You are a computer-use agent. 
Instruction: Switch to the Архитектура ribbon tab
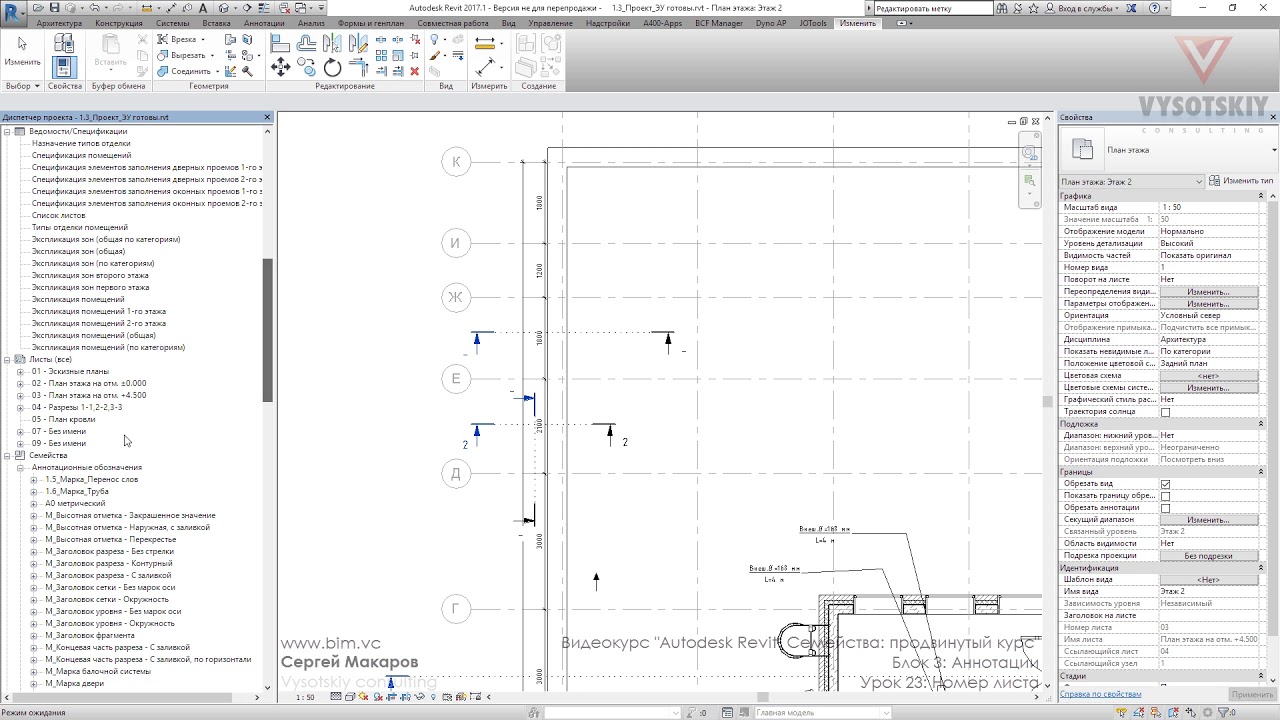(59, 23)
